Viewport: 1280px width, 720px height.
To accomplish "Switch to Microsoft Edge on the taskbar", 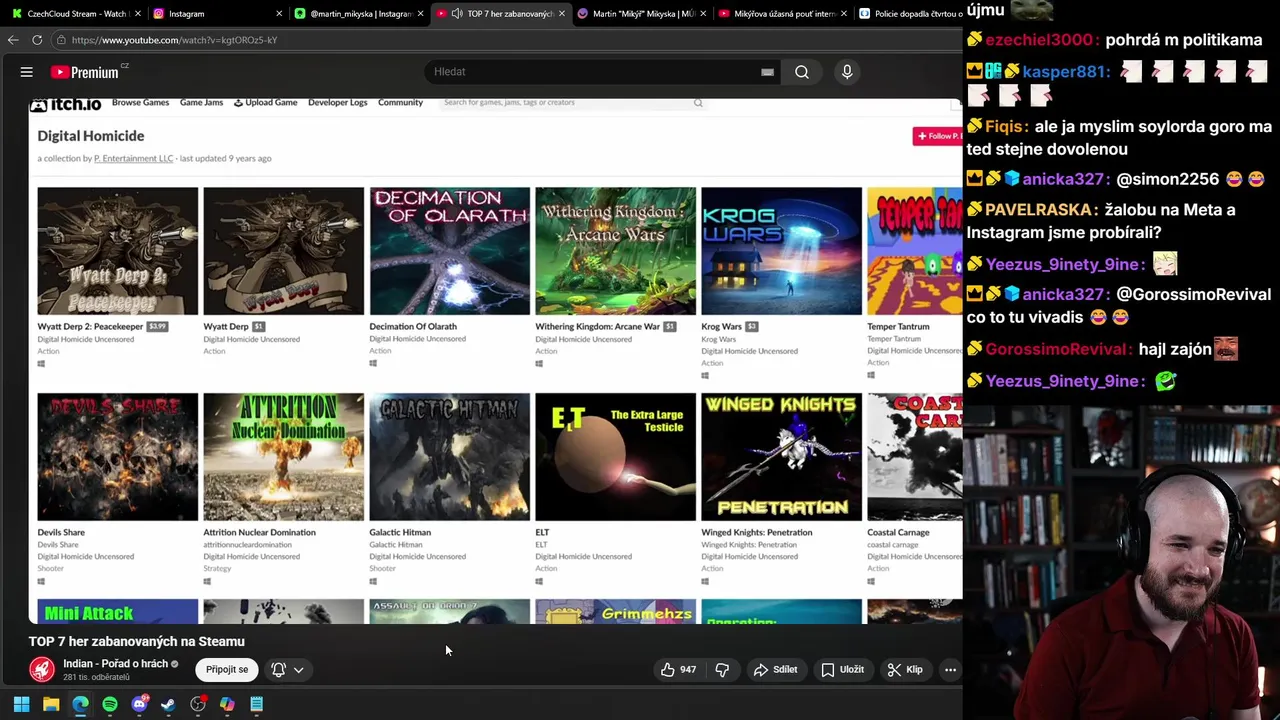I will [80, 704].
